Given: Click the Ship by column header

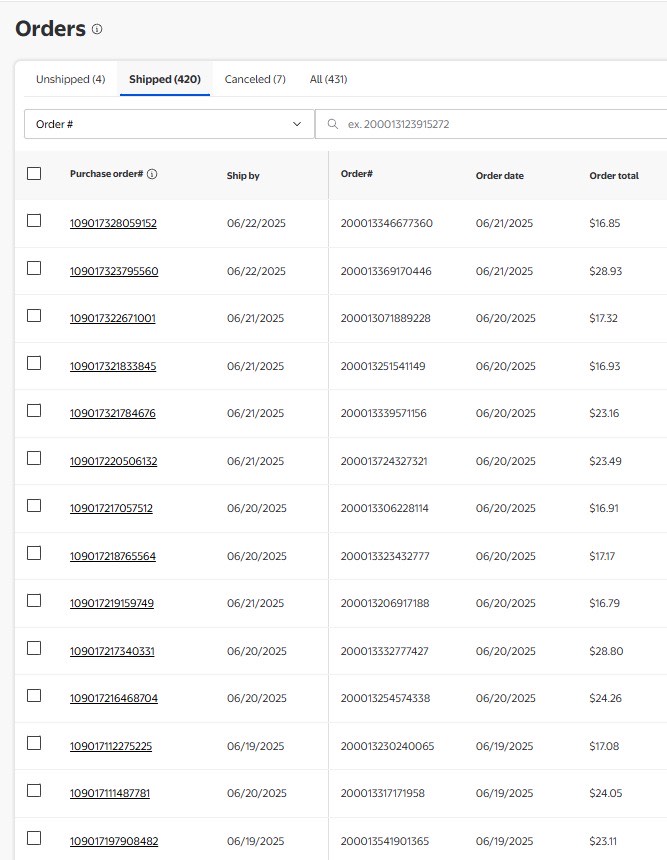Looking at the screenshot, I should point(243,176).
